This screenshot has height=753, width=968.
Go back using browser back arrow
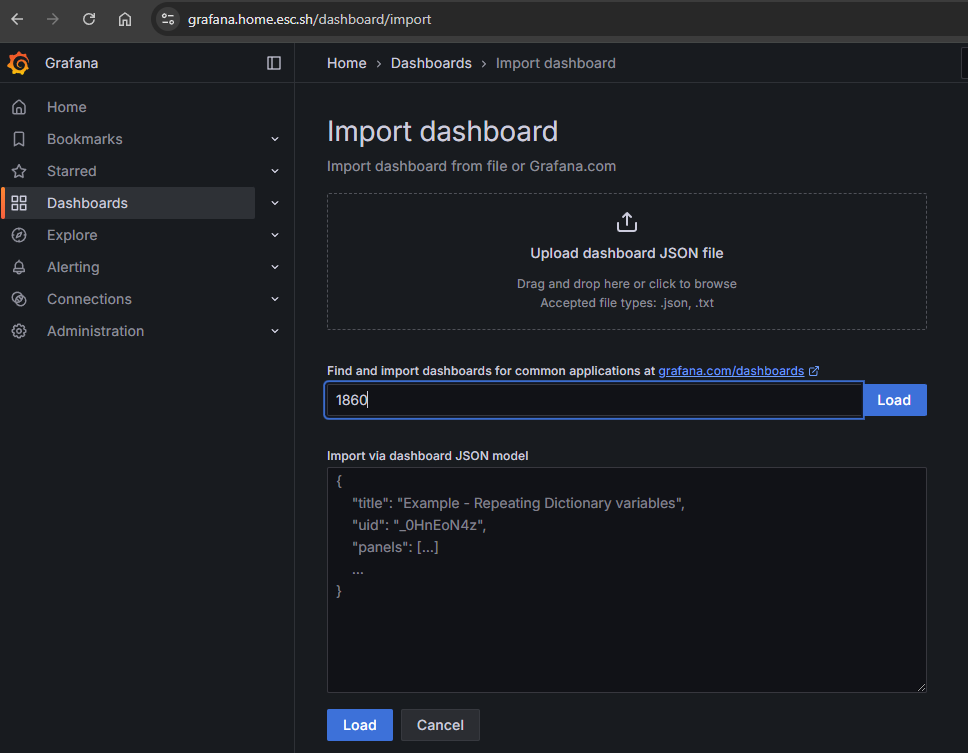tap(17, 19)
